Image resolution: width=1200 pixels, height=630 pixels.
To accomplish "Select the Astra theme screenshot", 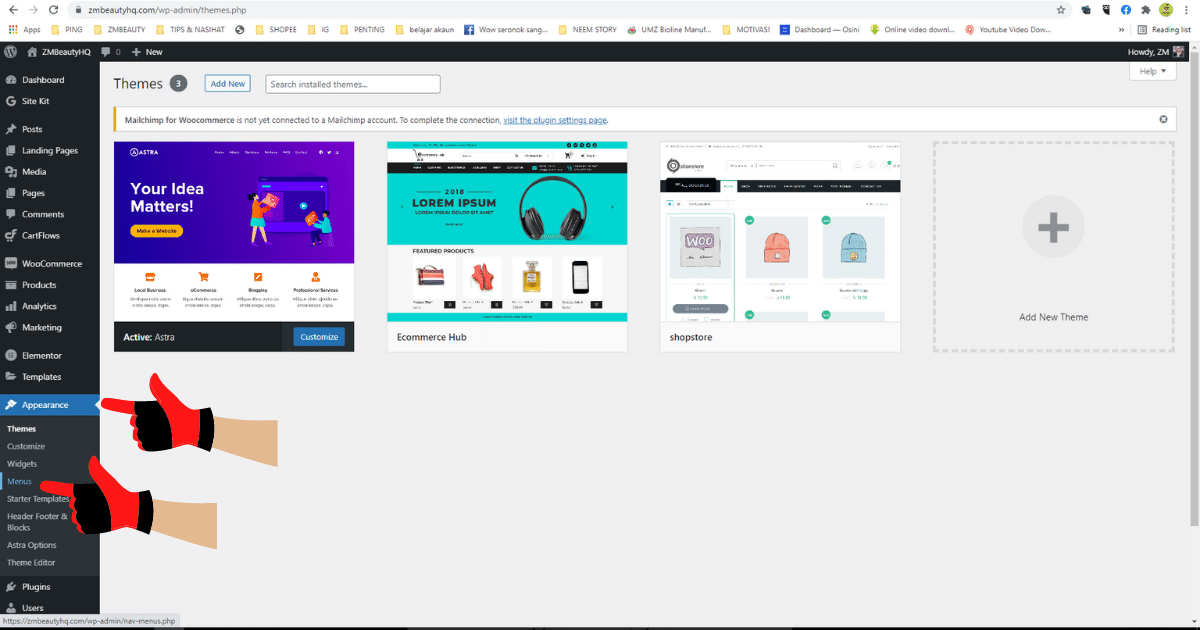I will point(234,232).
